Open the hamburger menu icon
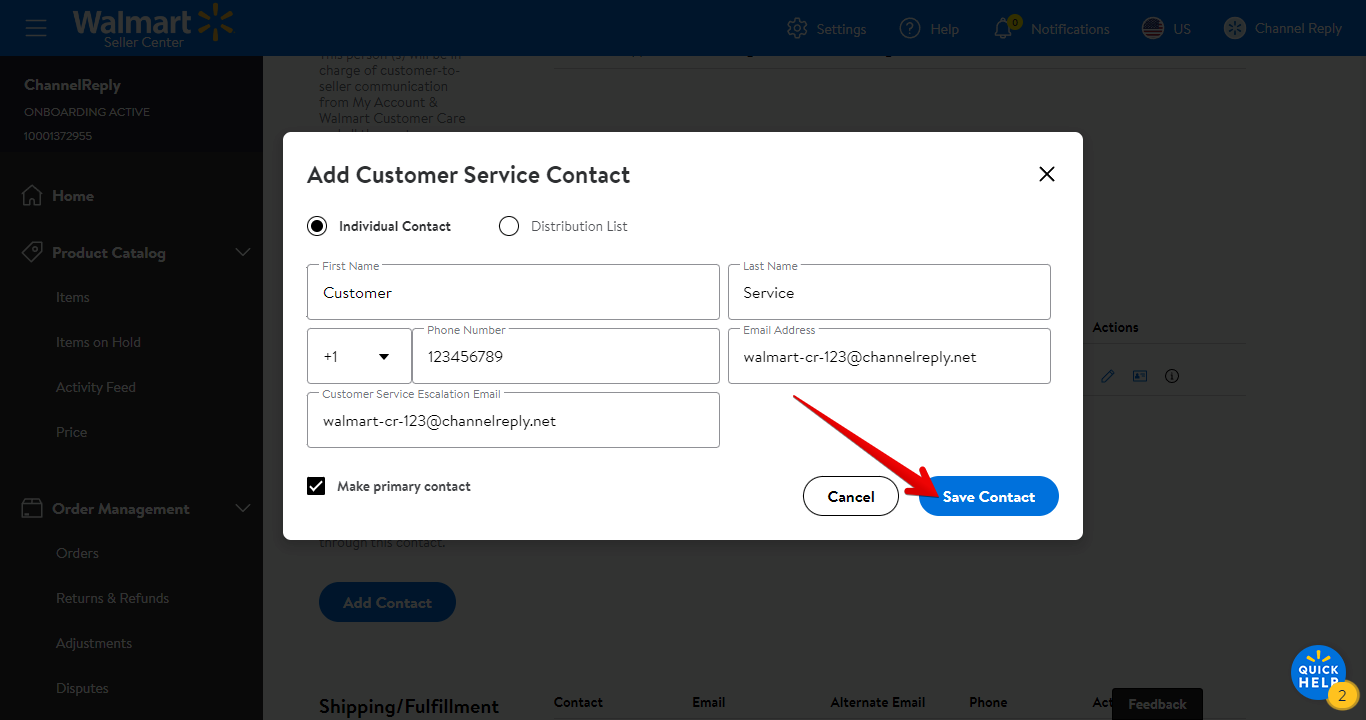 click(x=36, y=28)
